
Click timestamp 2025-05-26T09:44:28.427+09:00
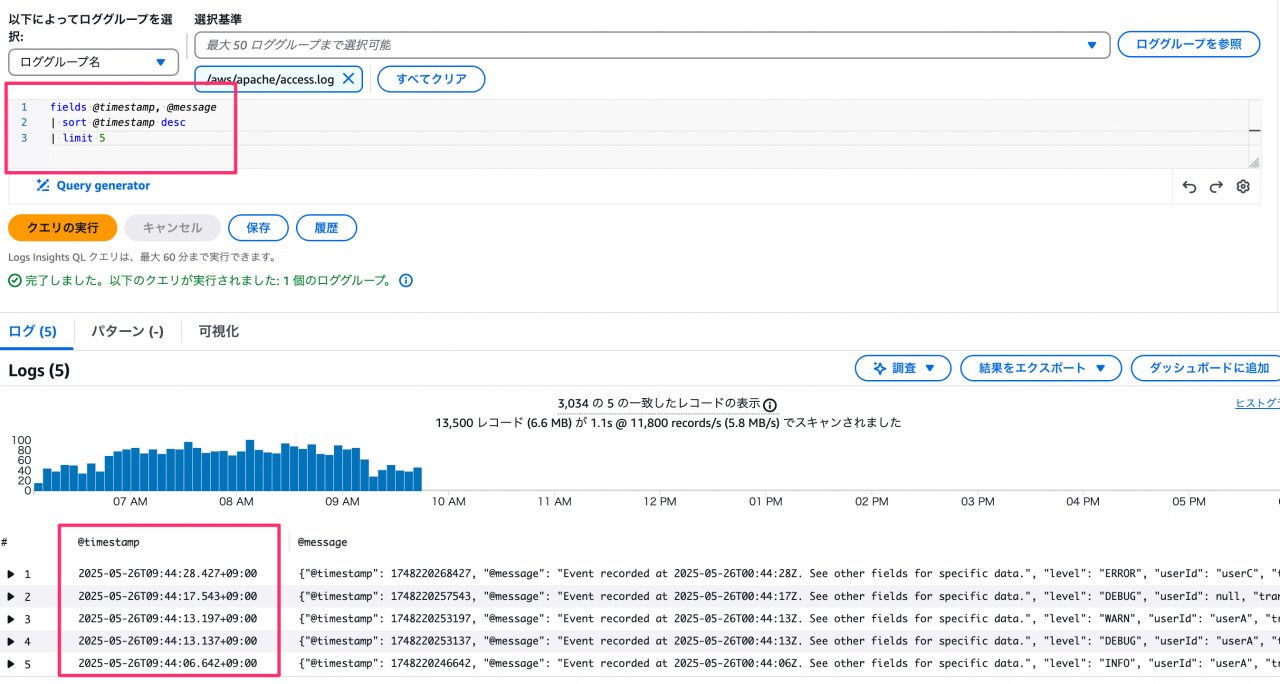click(168, 574)
